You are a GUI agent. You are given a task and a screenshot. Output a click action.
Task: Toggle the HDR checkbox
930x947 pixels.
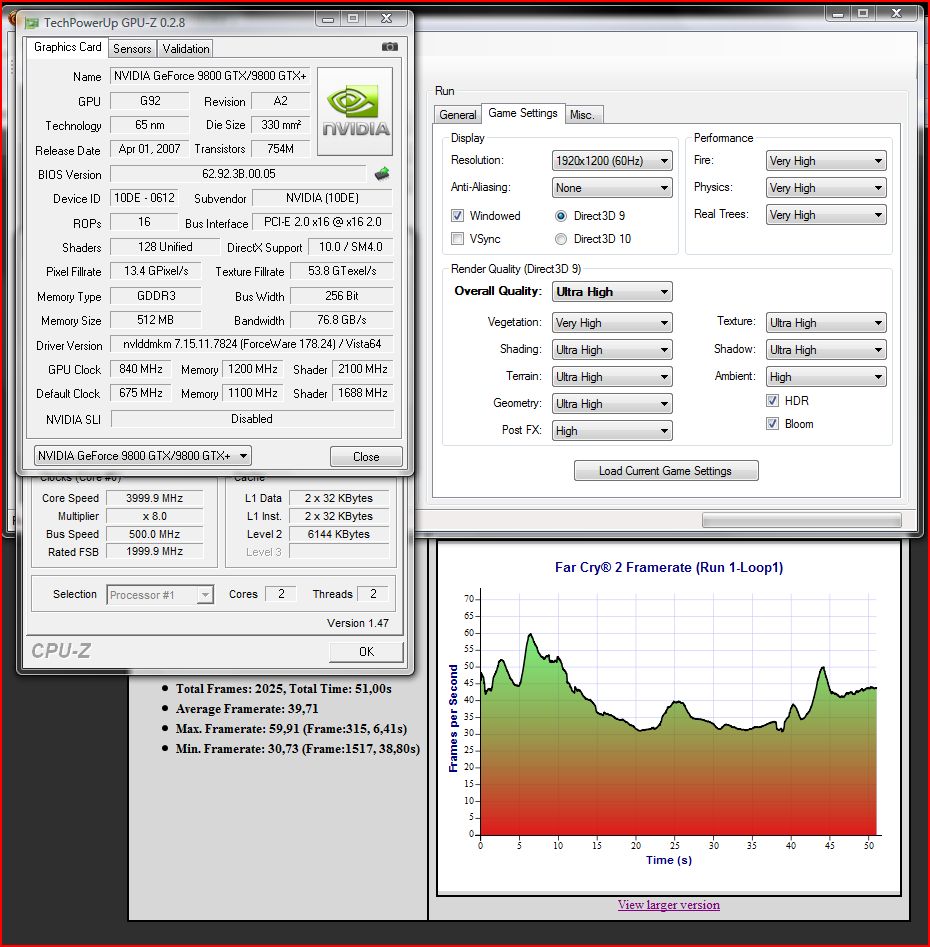(x=772, y=400)
